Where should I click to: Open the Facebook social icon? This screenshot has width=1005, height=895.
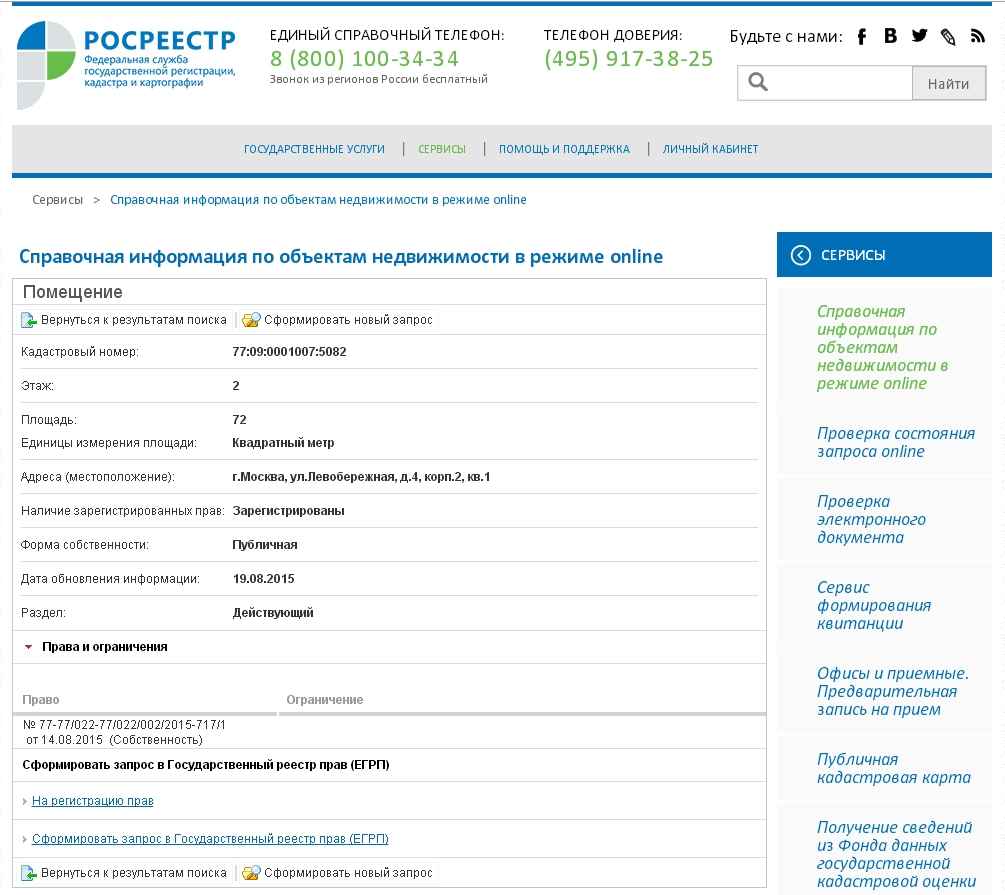tap(862, 37)
